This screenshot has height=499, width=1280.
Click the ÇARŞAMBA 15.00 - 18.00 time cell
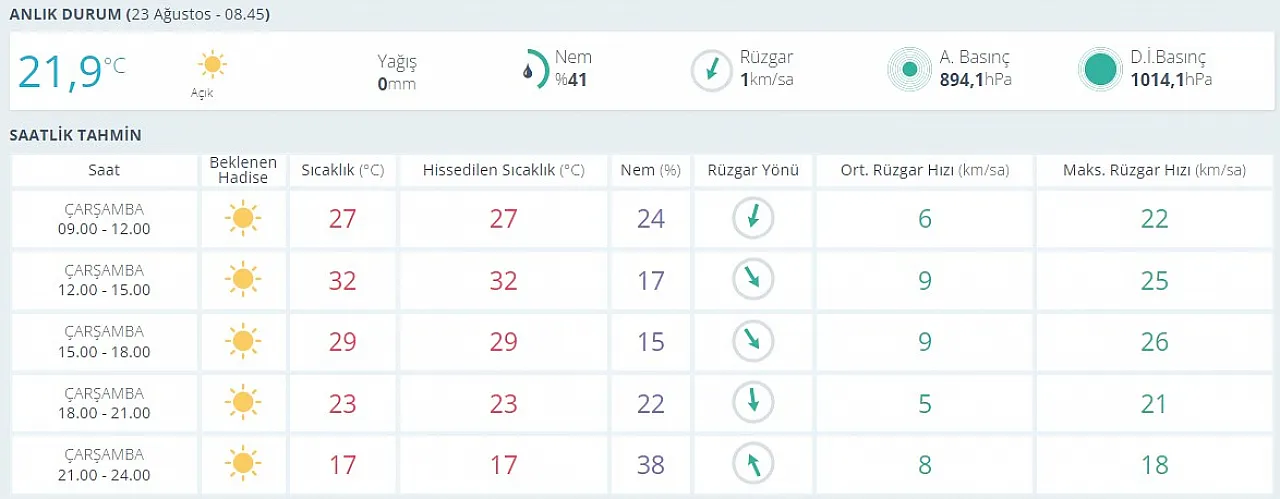coord(104,341)
